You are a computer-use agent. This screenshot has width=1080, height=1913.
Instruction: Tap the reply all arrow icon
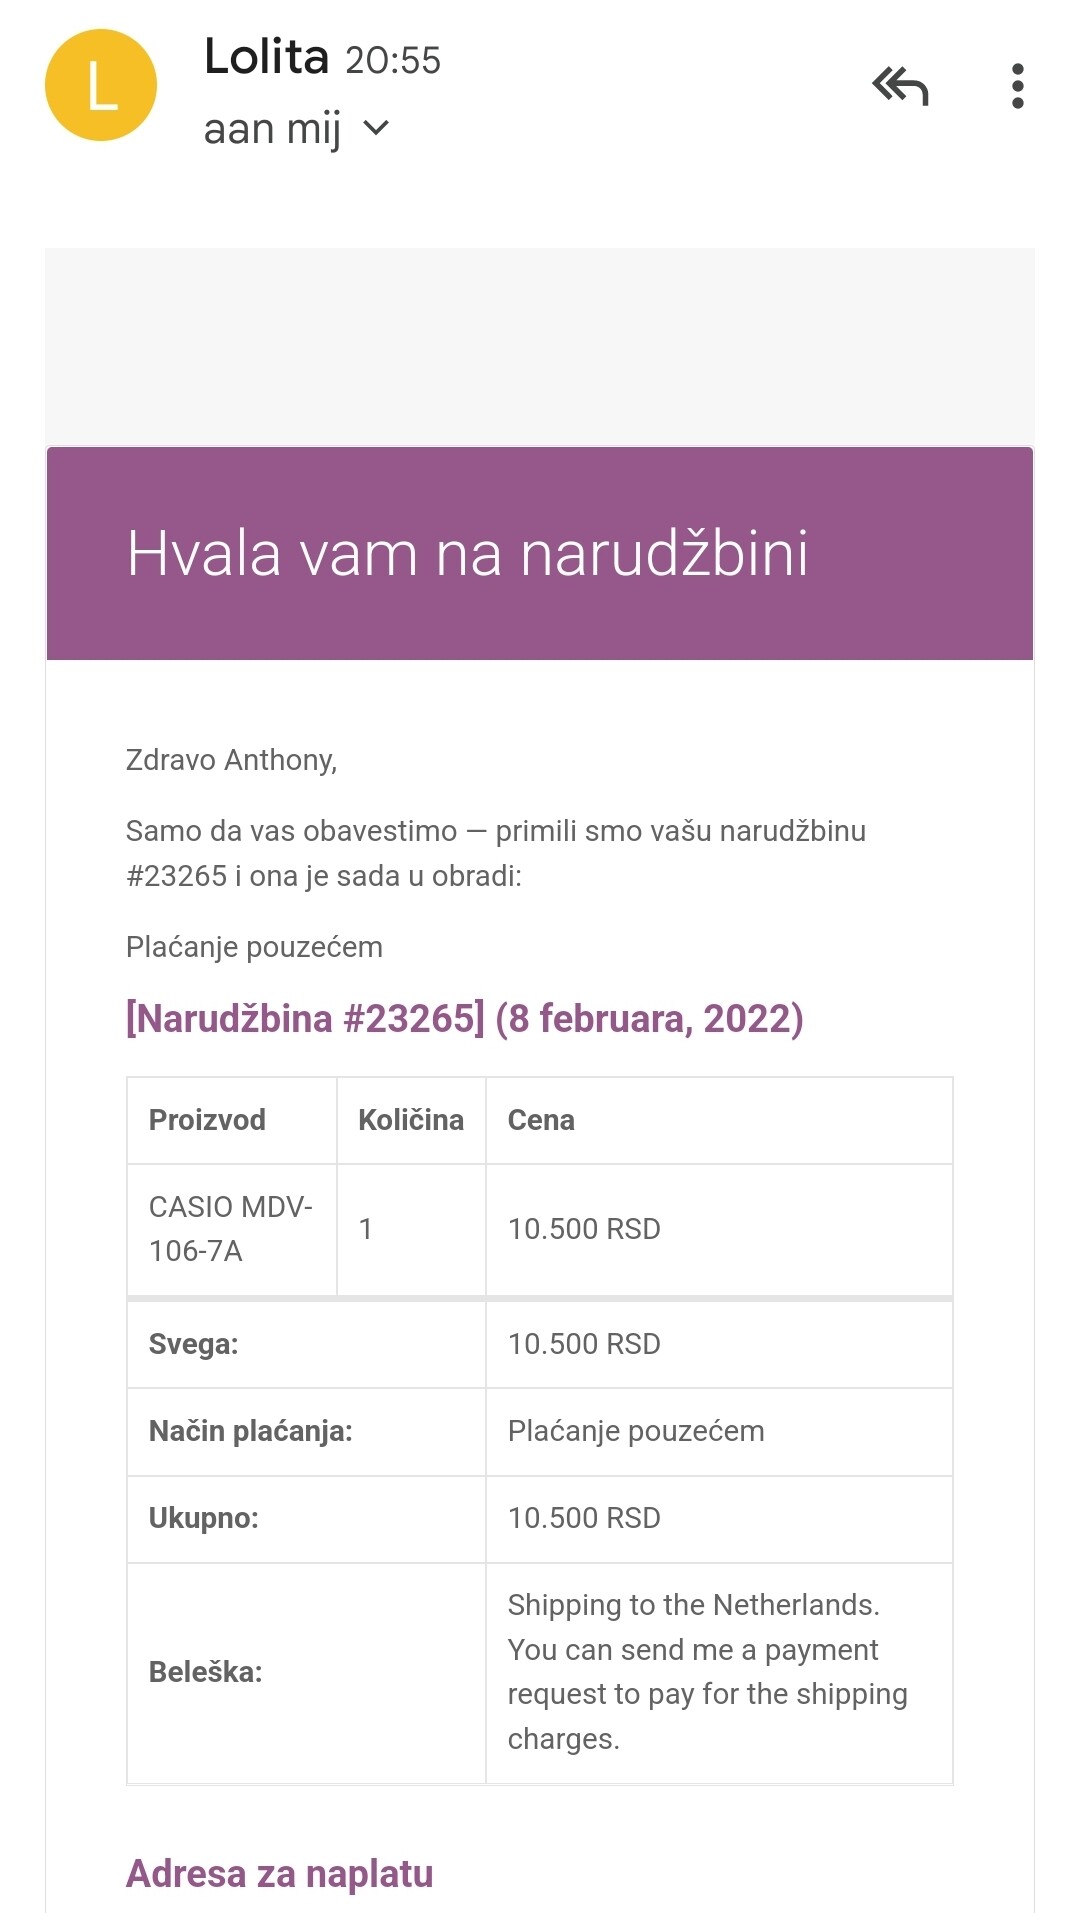tap(900, 87)
